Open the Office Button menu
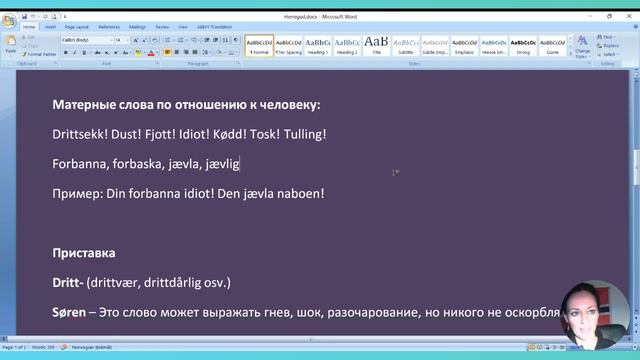640x360 pixels. [x=9, y=20]
